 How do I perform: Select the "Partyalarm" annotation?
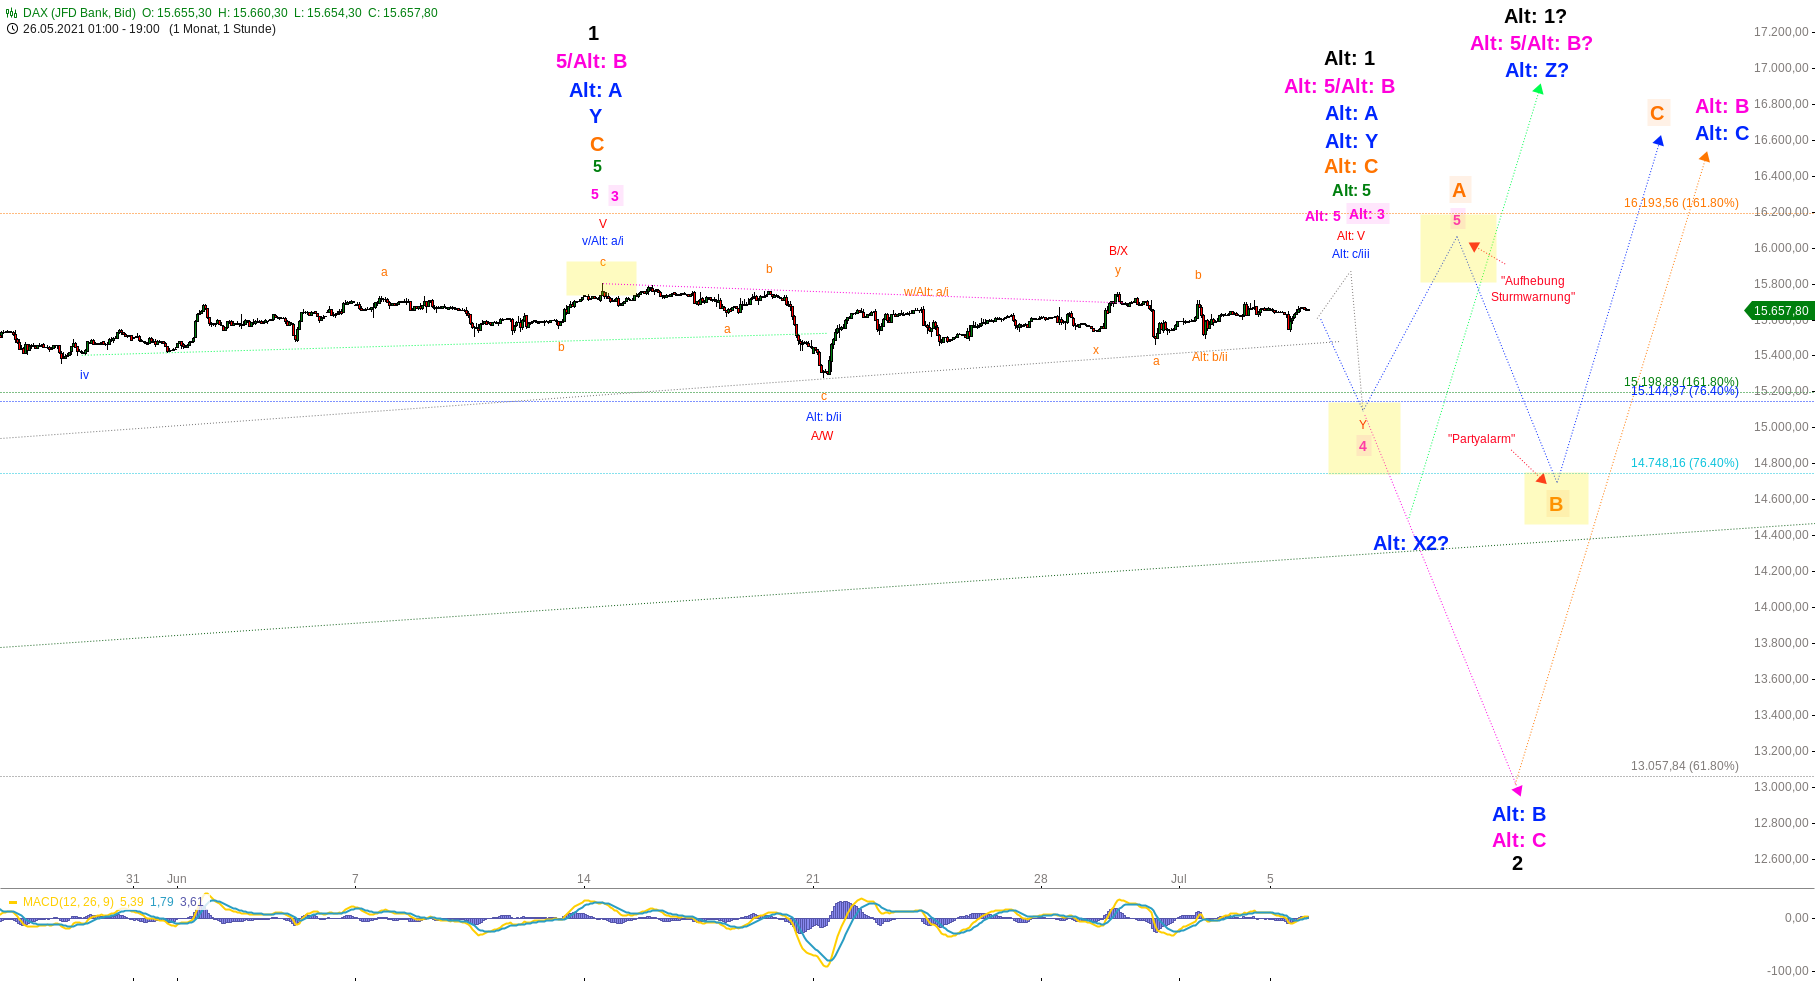click(1481, 439)
